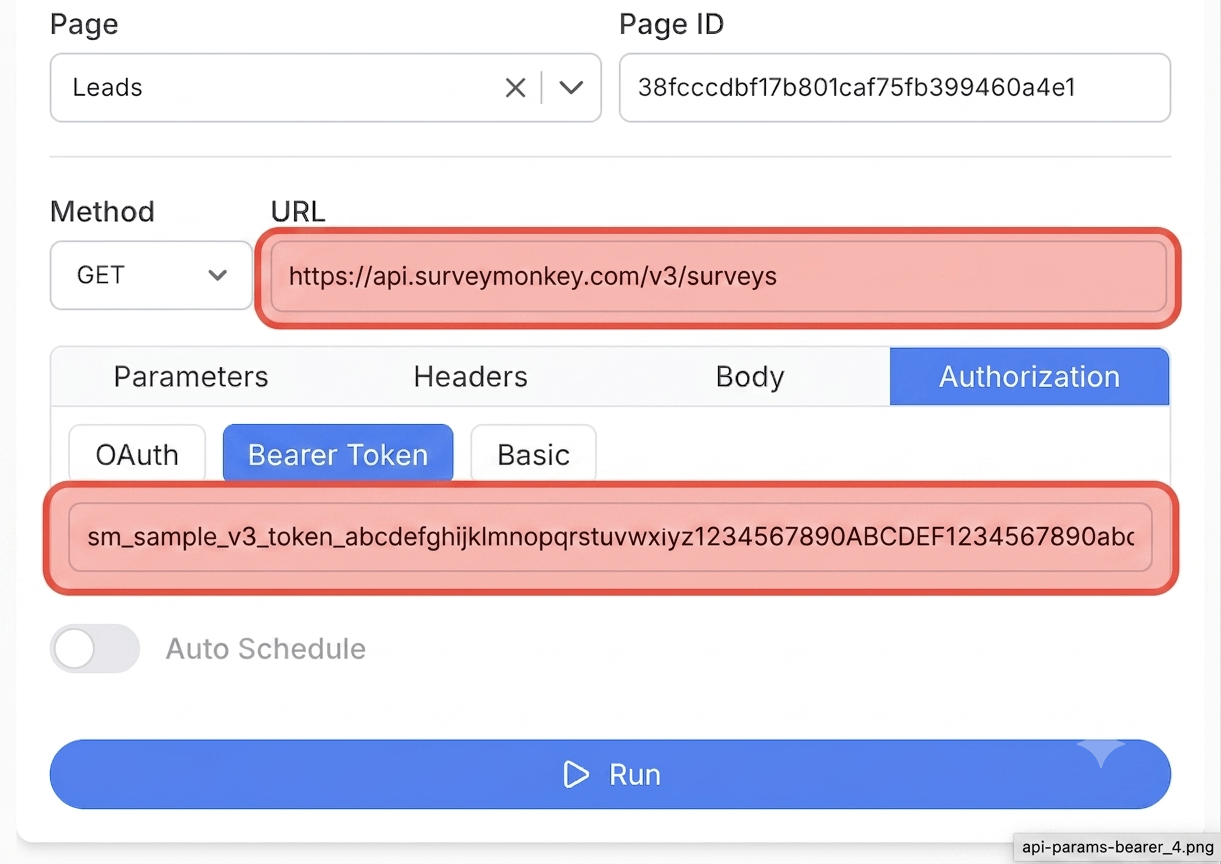Click the bearer token input field
This screenshot has height=864, width=1221.
click(610, 538)
